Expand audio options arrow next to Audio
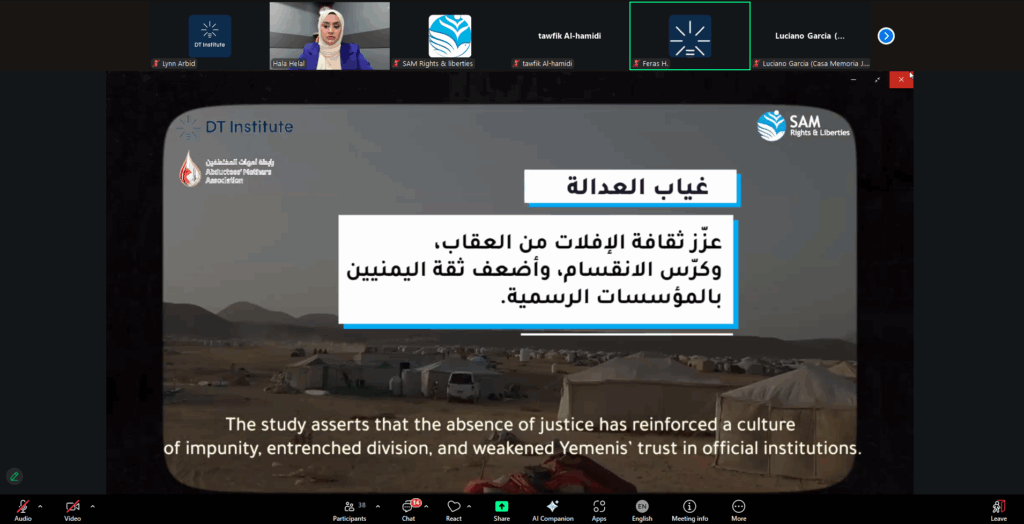Image resolution: width=1024 pixels, height=524 pixels. click(x=40, y=506)
